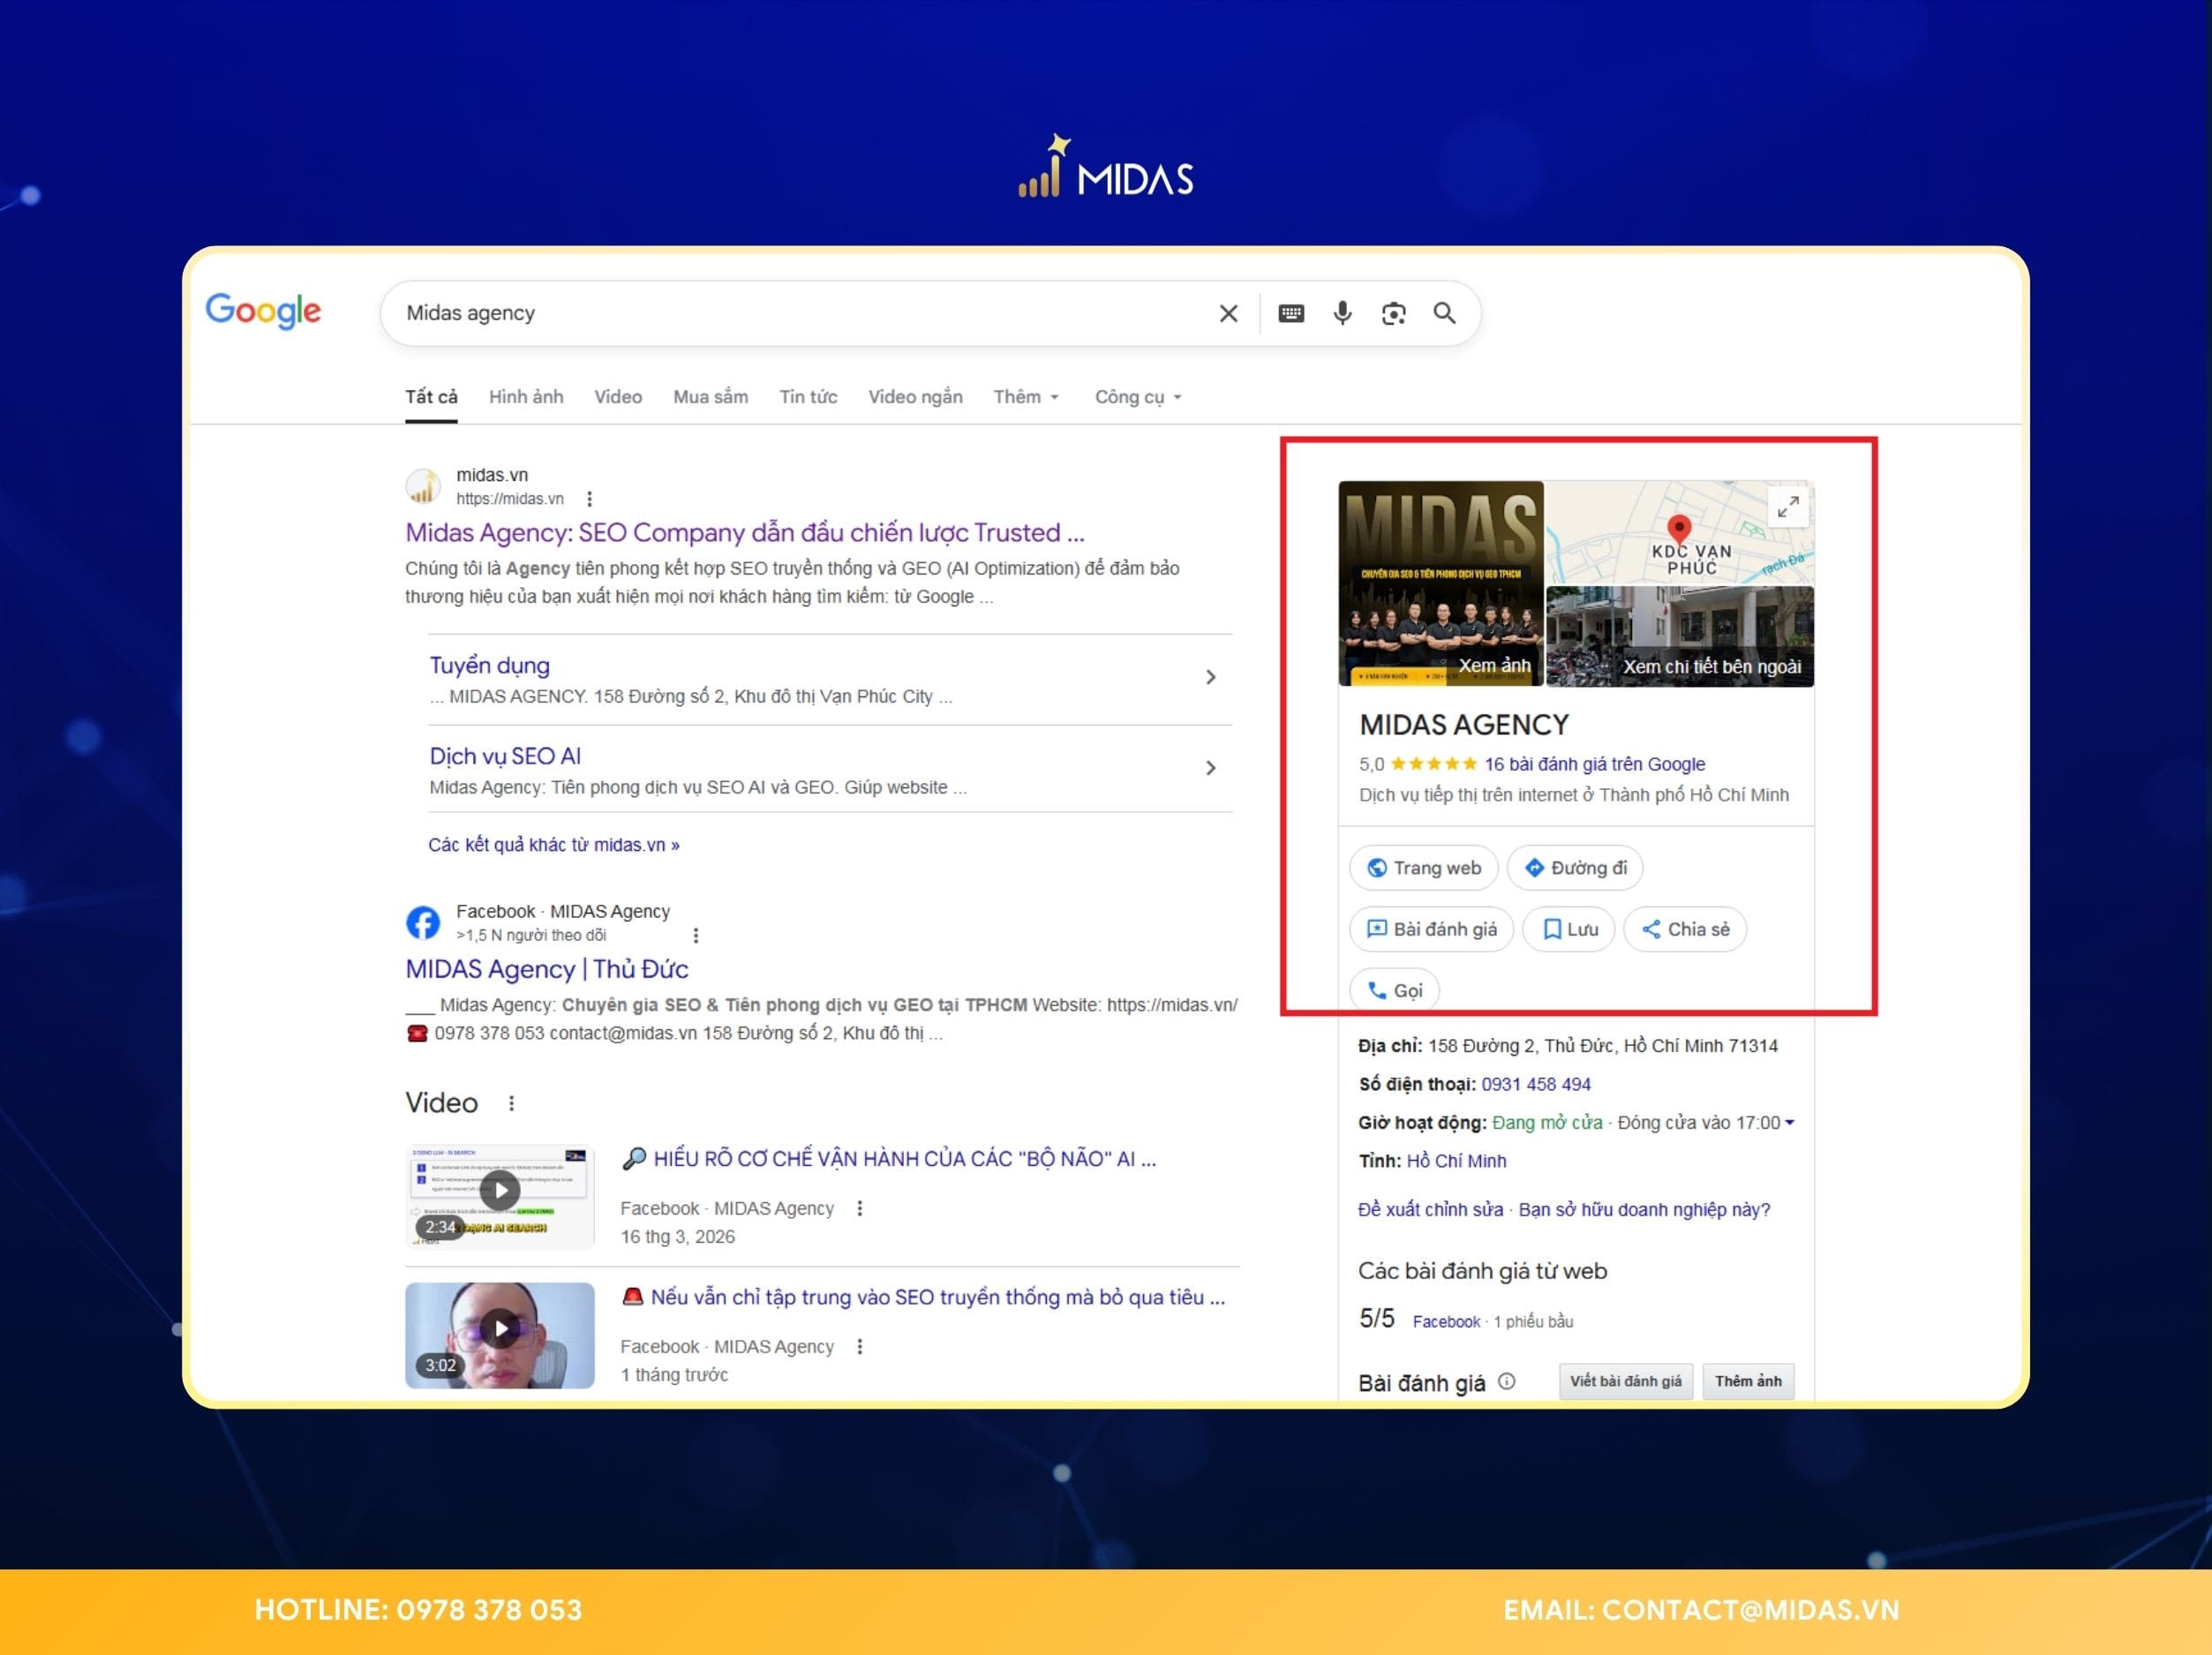Switch to the Video ngắn tab
Viewport: 2212px width, 1655px height.
(915, 397)
